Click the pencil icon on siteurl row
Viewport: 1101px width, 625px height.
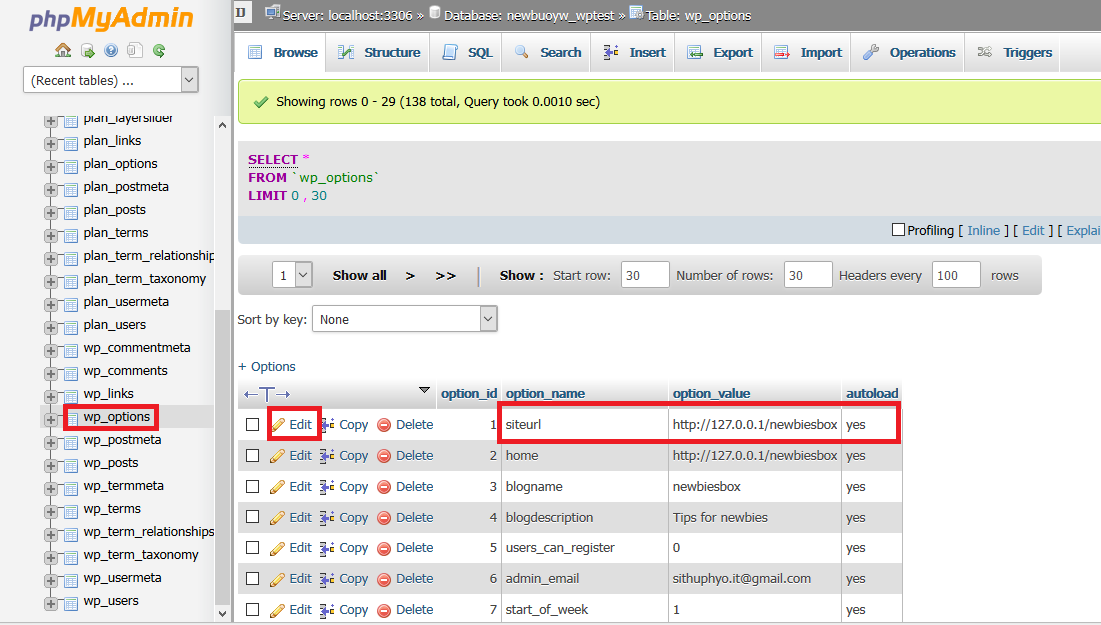[x=278, y=425]
